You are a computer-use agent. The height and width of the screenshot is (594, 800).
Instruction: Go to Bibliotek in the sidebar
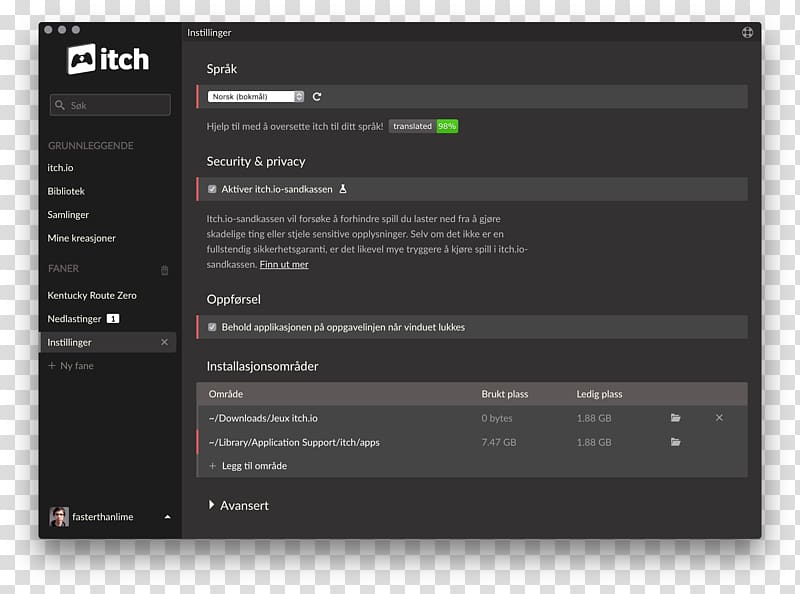tap(66, 191)
